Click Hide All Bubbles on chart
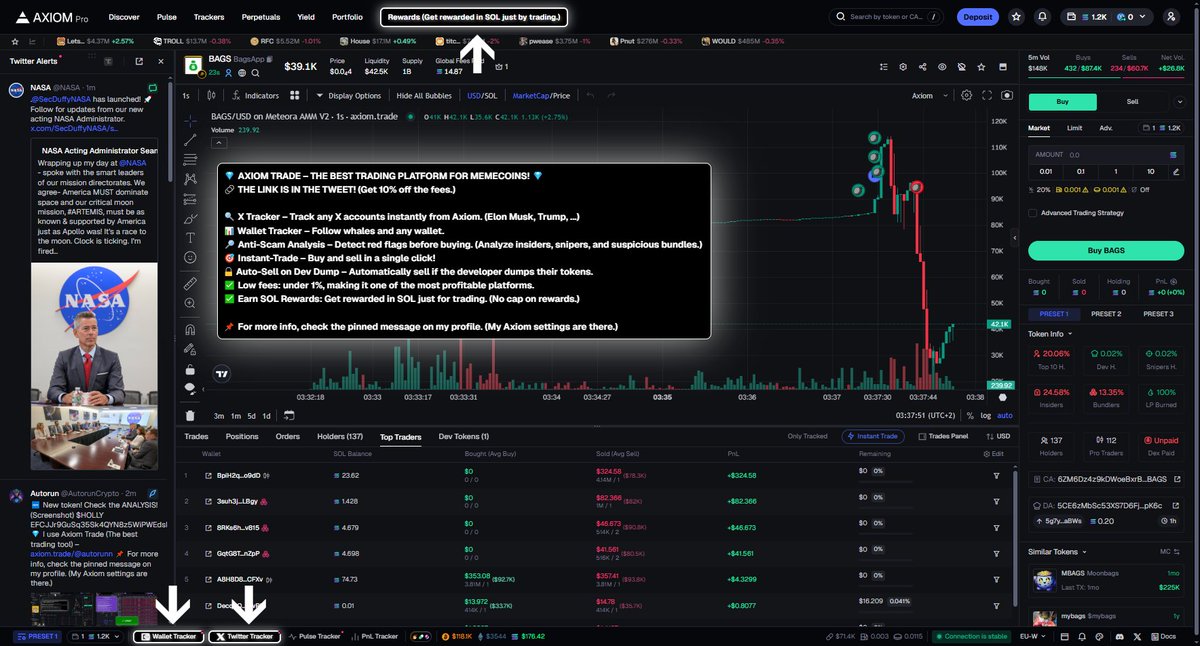 click(424, 96)
